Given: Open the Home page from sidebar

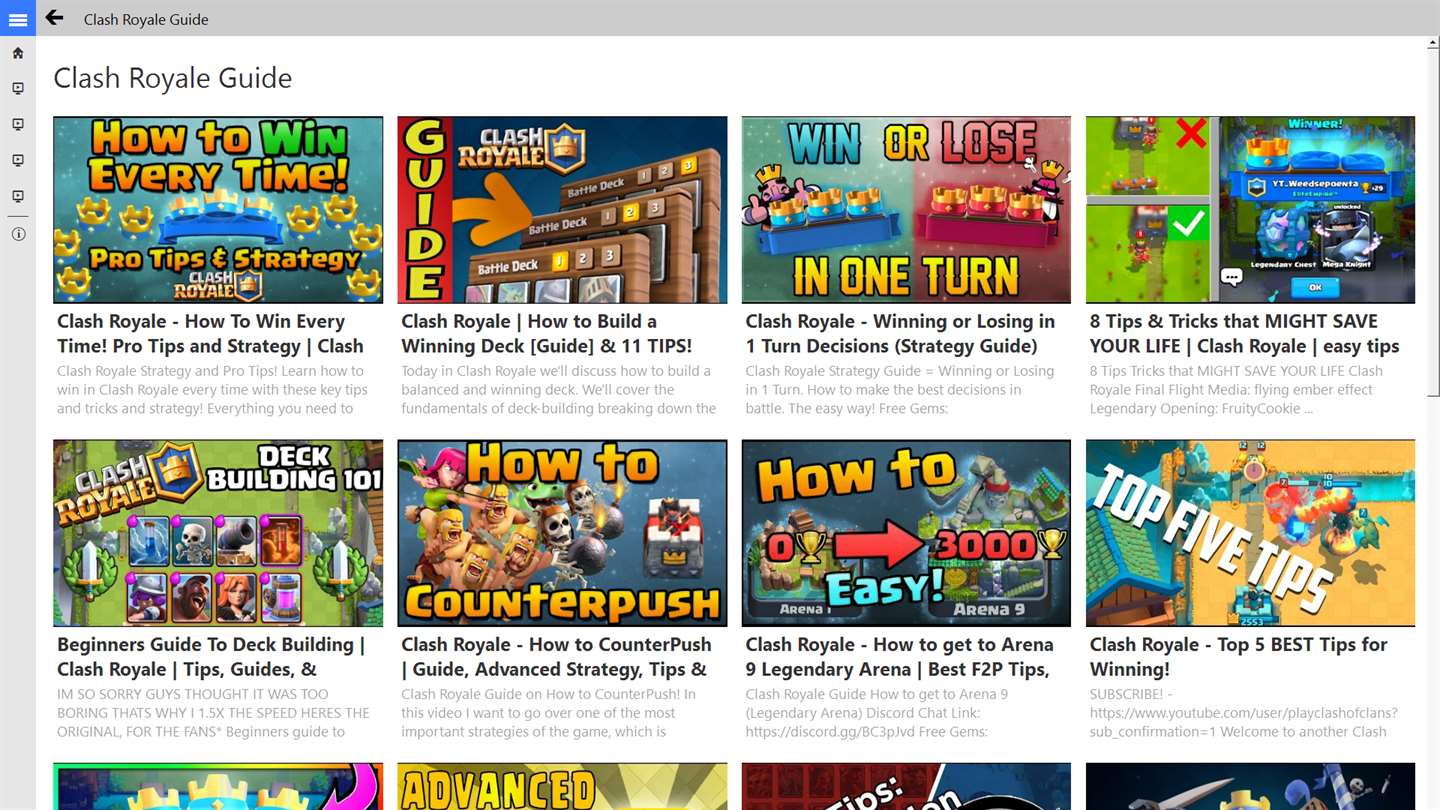Looking at the screenshot, I should tap(18, 53).
